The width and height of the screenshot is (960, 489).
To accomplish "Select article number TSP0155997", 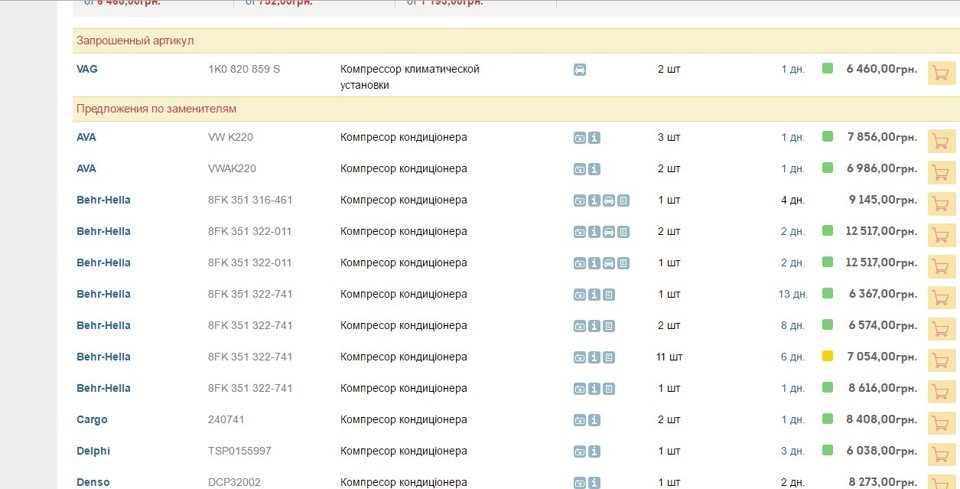I will coord(239,451).
